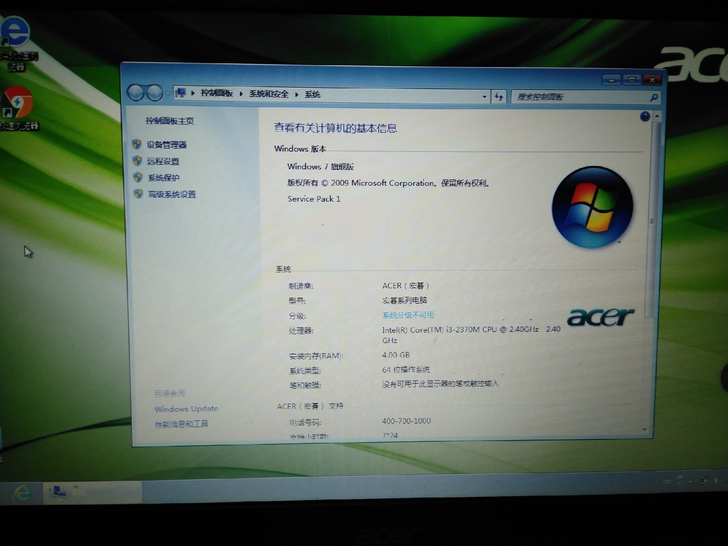Click the scrollbar down arrow

coord(644,430)
